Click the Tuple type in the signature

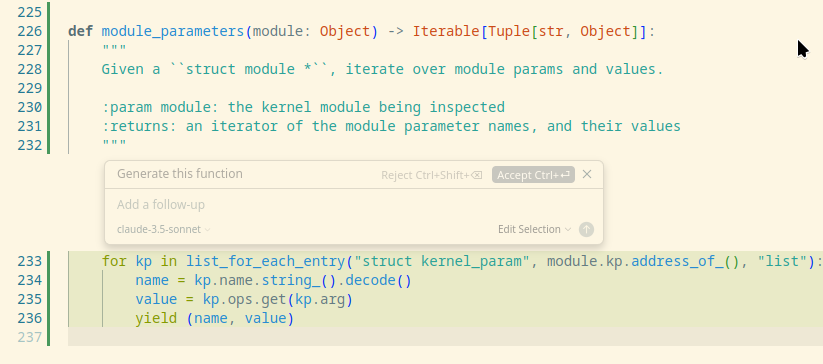tap(509, 31)
